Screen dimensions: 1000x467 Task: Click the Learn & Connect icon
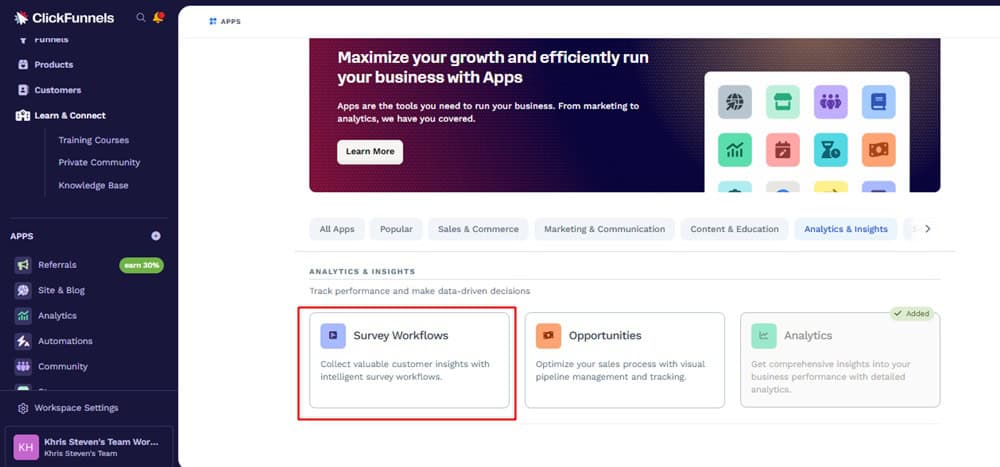point(23,115)
